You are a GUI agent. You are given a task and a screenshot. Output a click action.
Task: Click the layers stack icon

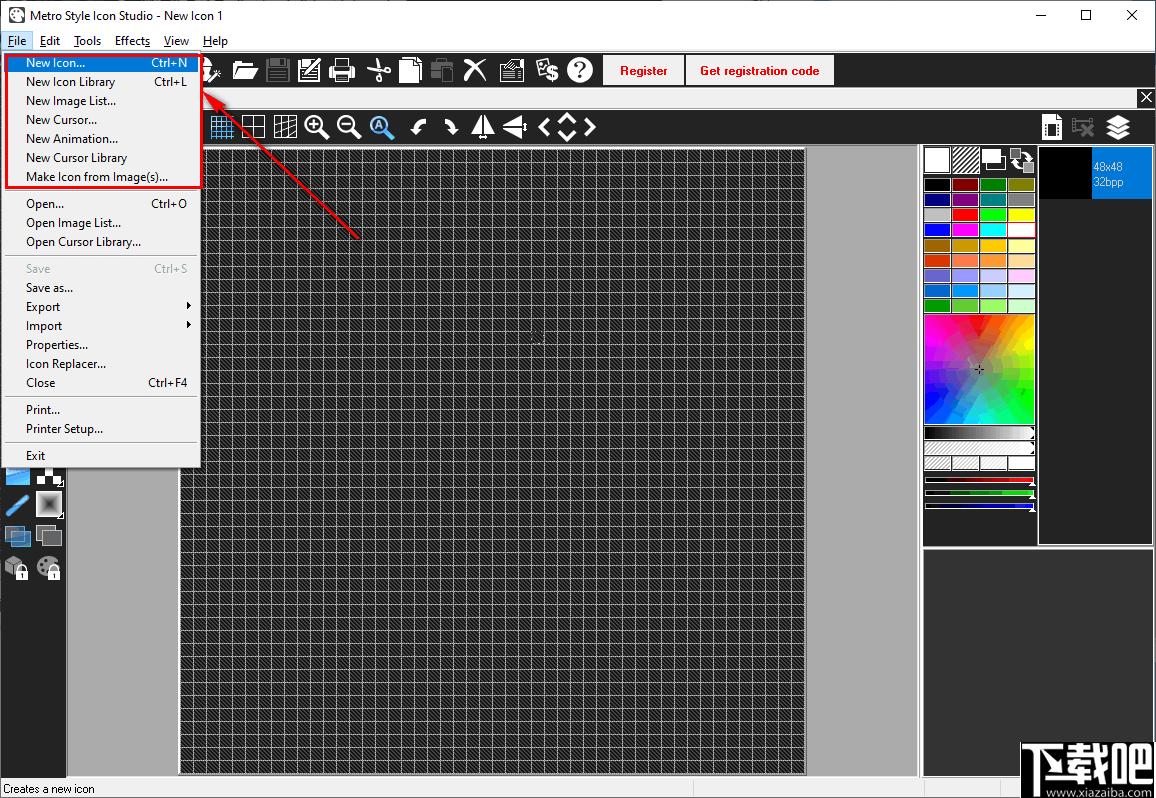pos(1118,127)
